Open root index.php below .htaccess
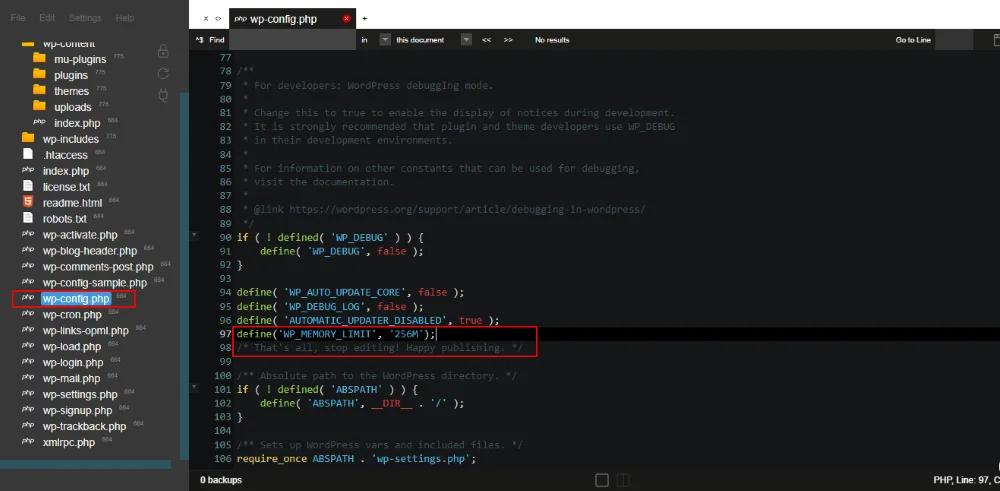 pyautogui.click(x=66, y=171)
